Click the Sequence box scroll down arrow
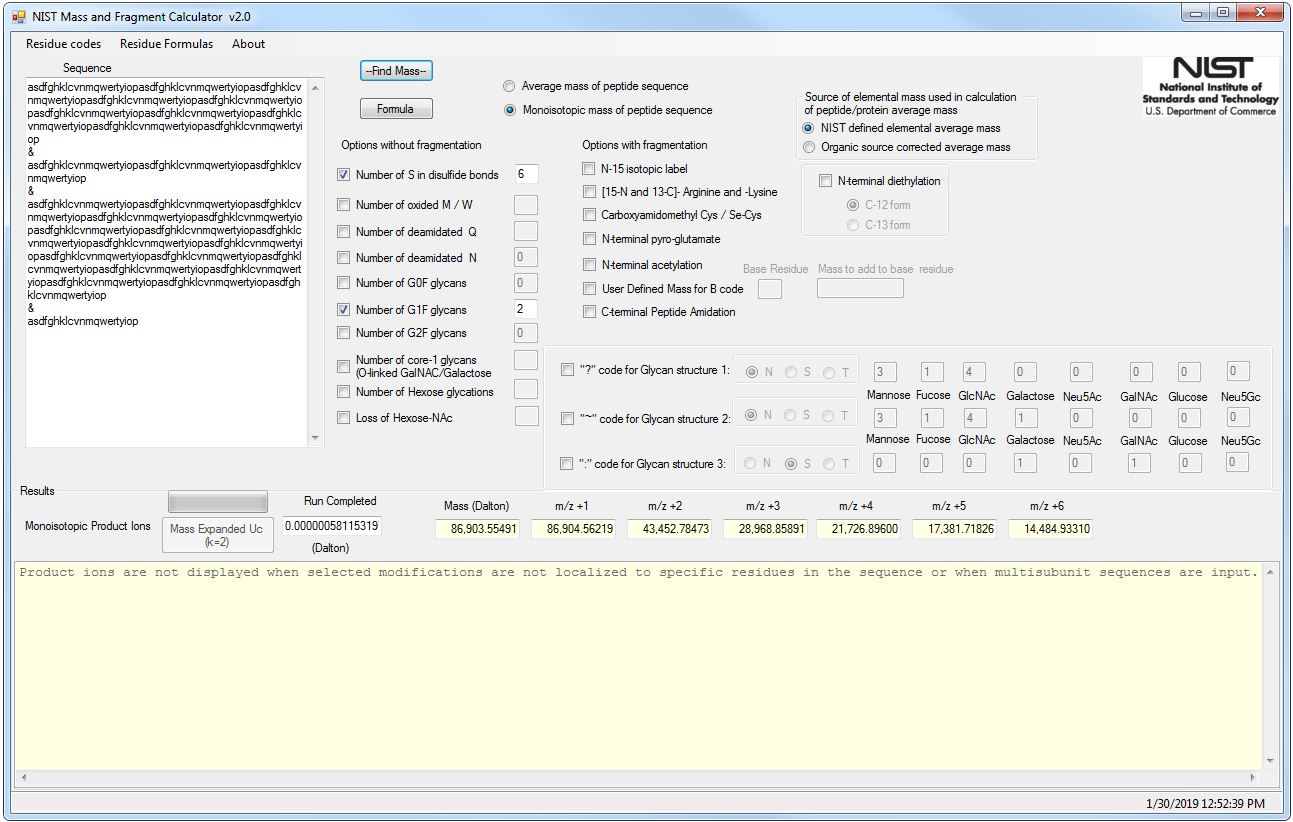Viewport: 1293px width, 822px height. [317, 438]
